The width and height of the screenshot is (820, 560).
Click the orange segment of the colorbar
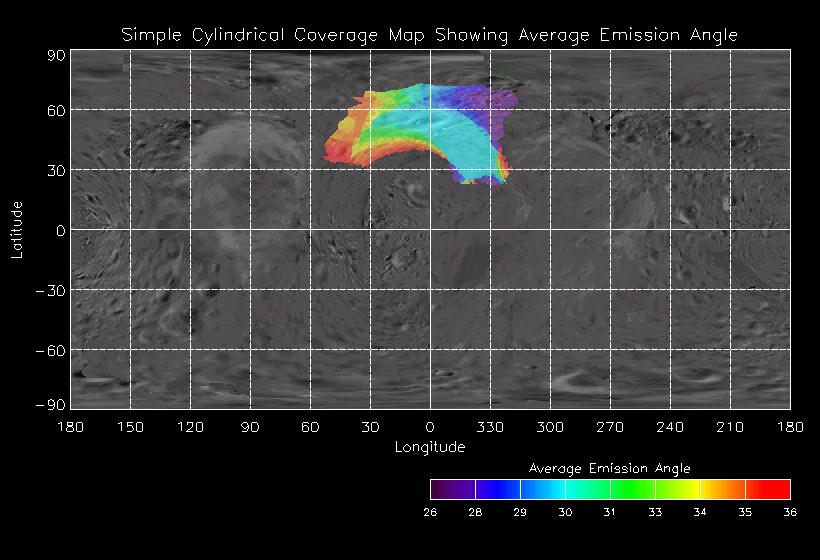pos(722,489)
